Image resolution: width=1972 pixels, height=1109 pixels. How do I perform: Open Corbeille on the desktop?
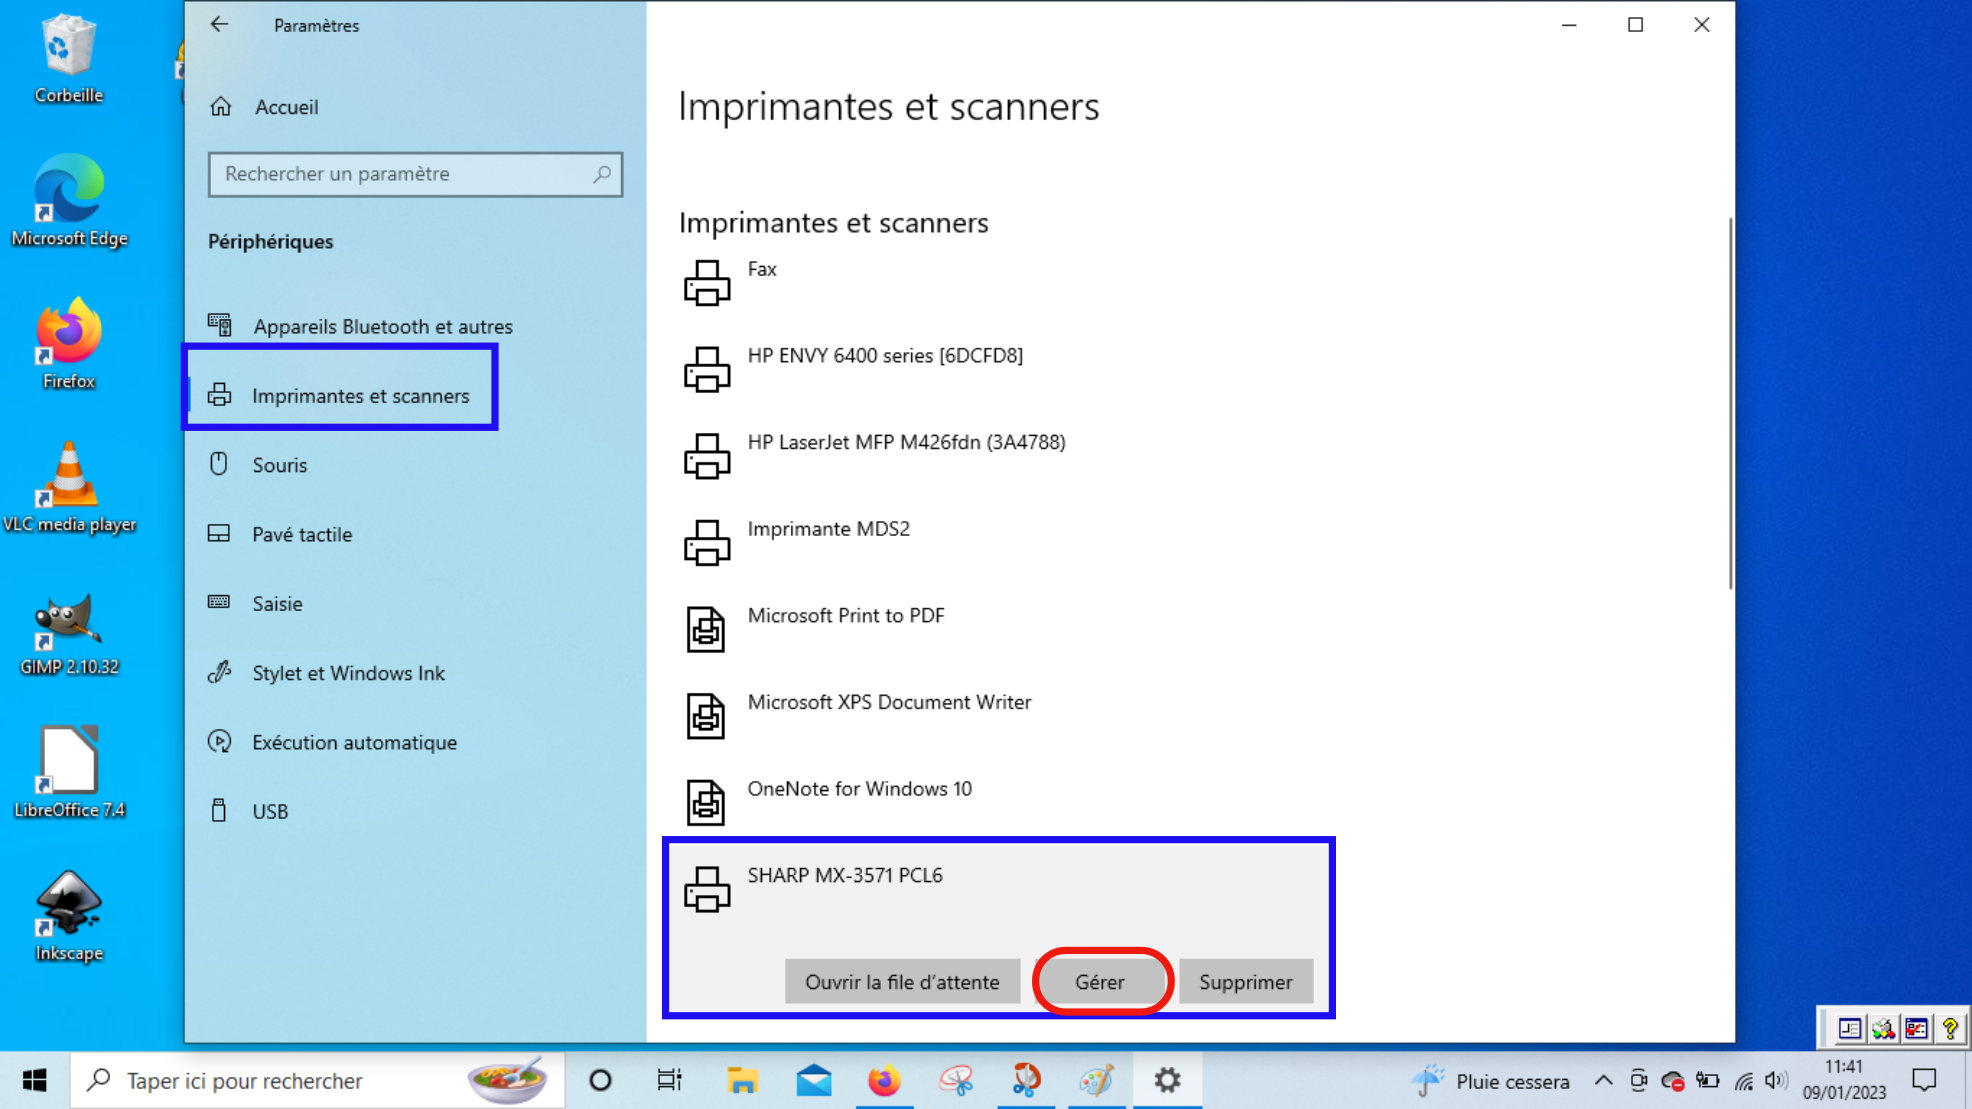point(68,58)
